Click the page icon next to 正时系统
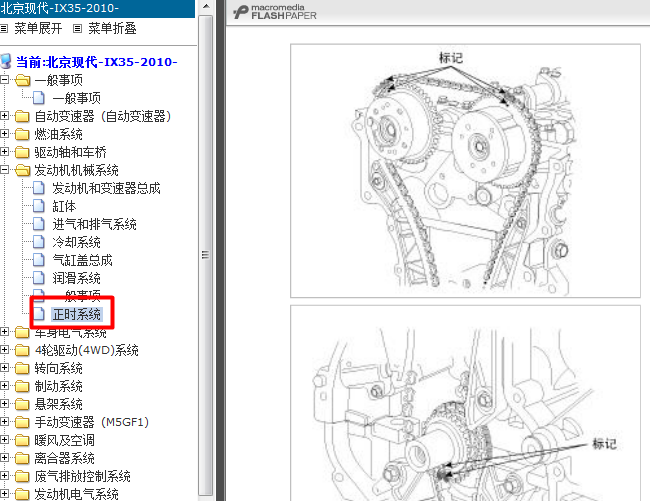The width and height of the screenshot is (650, 501). 39,314
